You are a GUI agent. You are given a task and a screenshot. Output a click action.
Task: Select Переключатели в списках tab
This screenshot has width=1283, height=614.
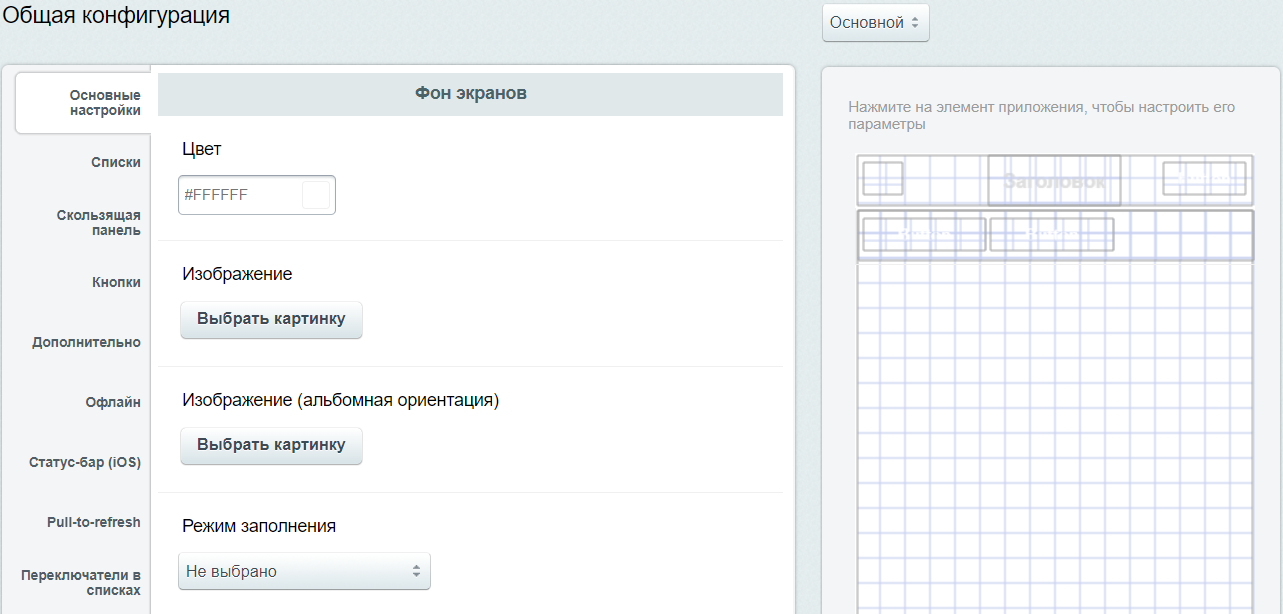(x=81, y=582)
